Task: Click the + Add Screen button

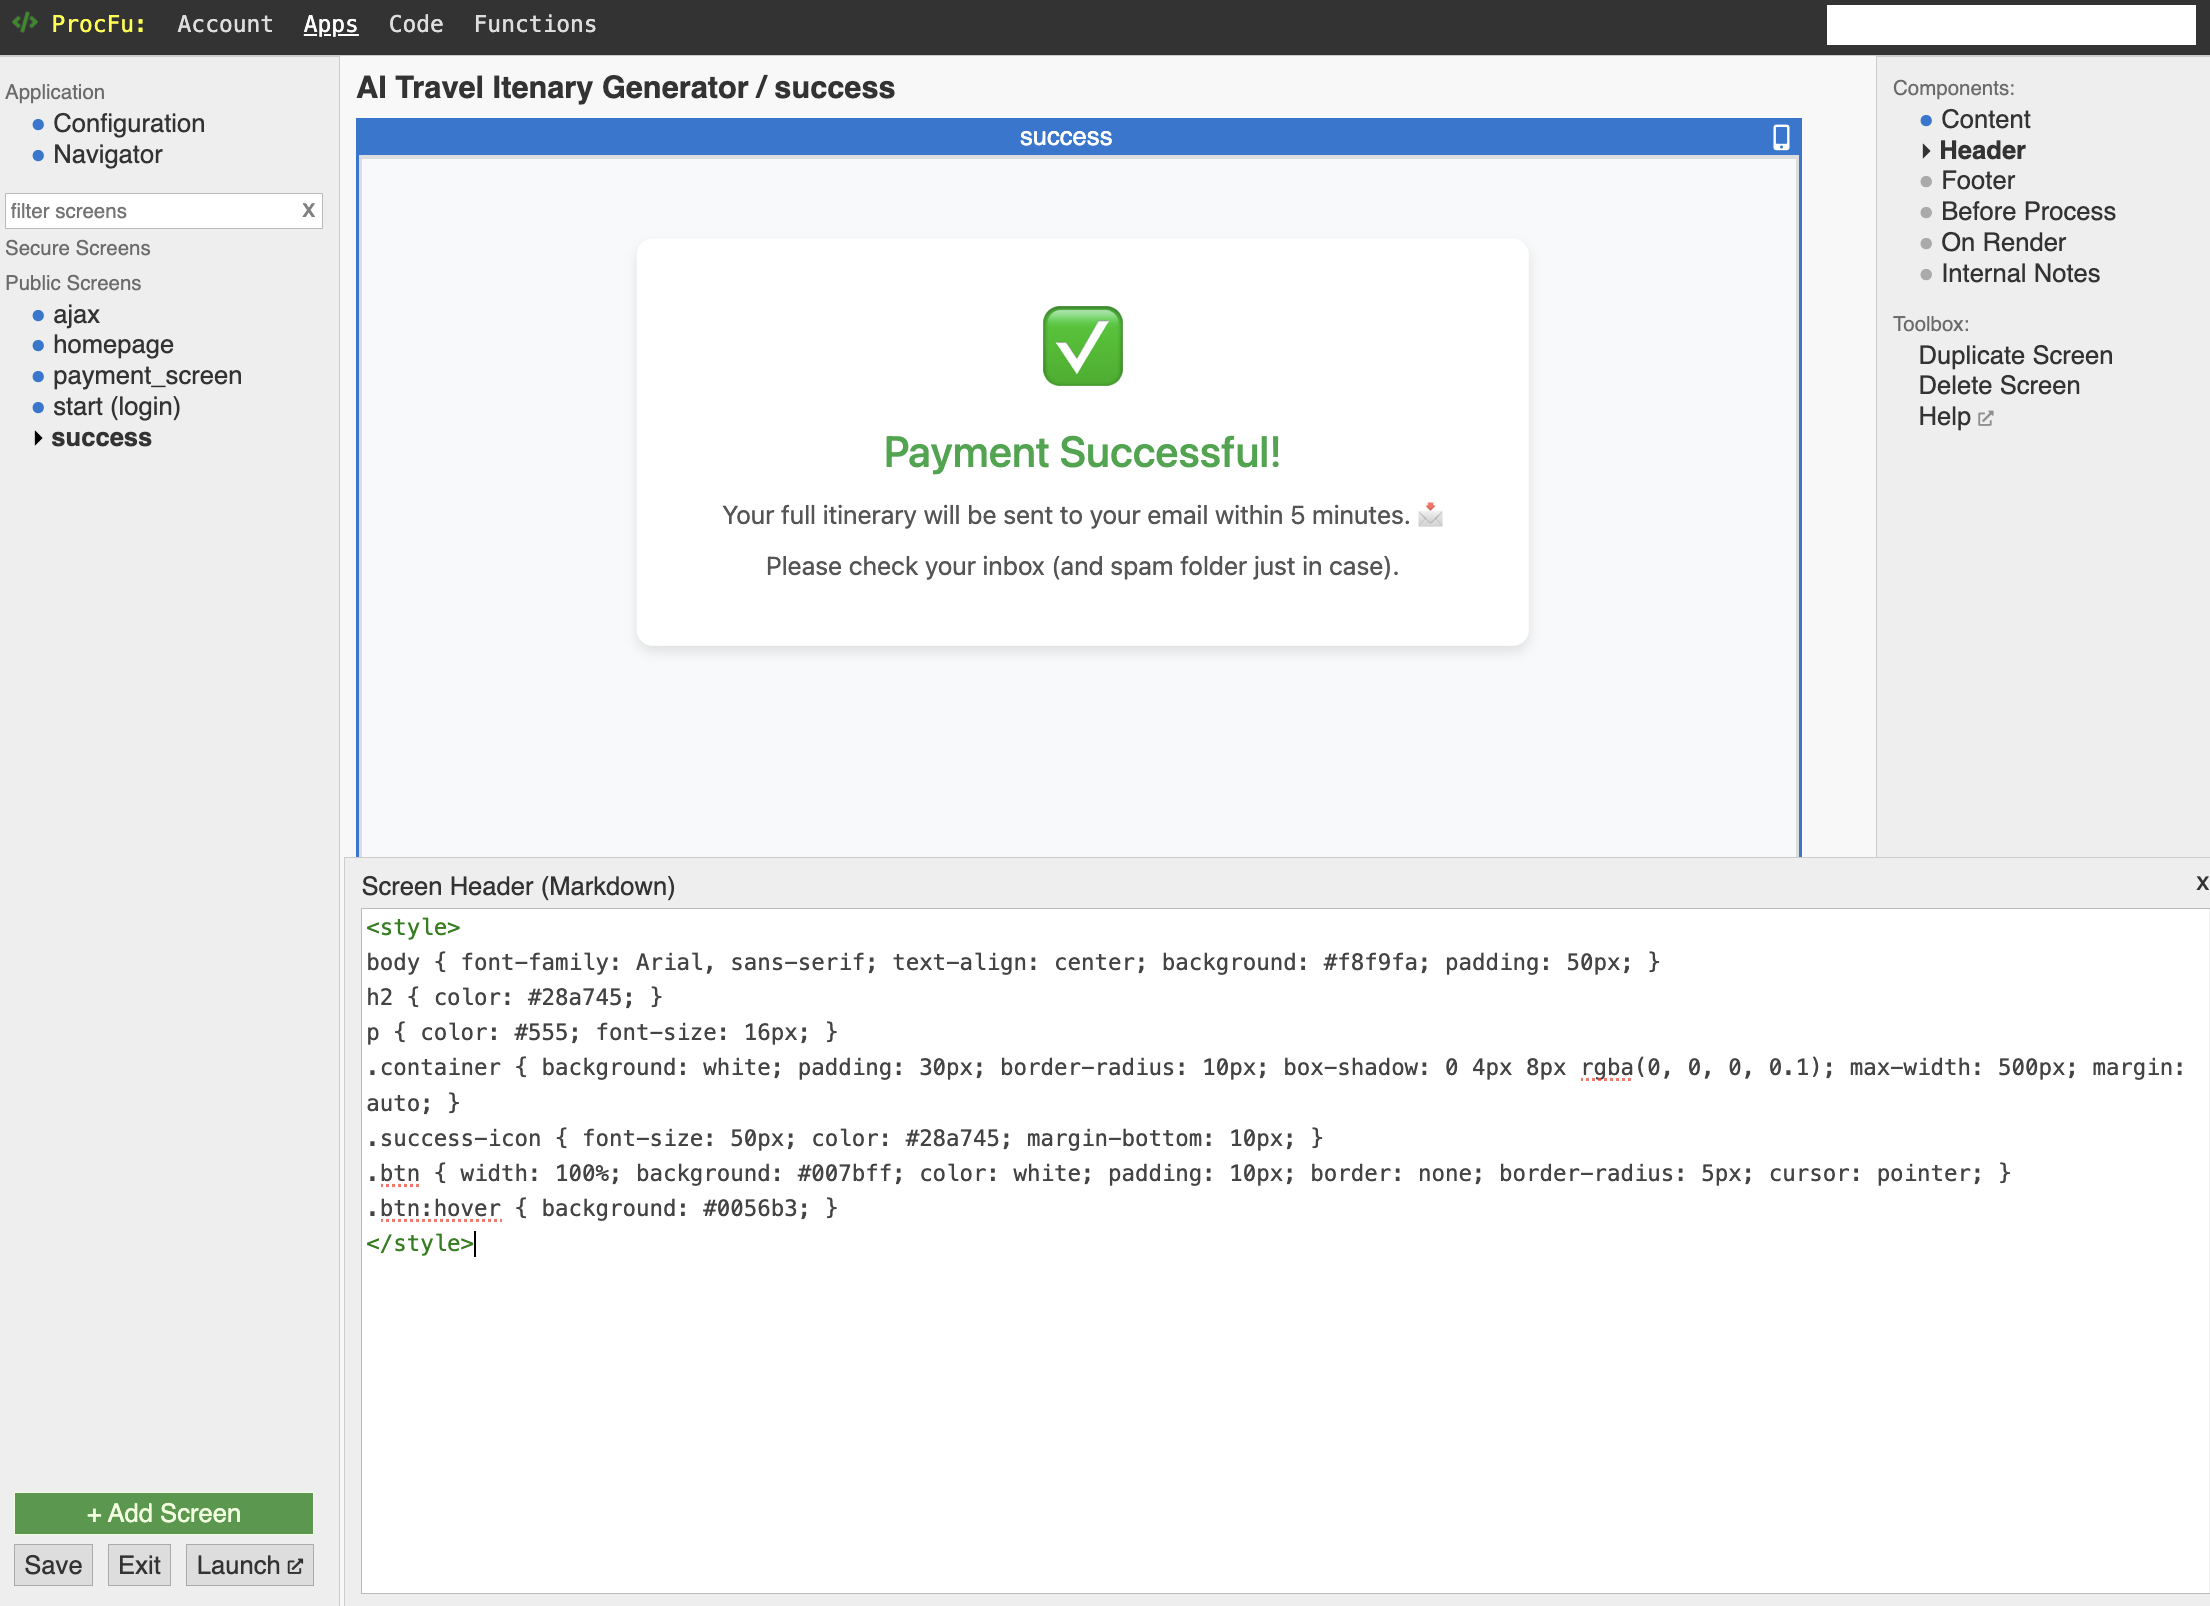Action: [163, 1513]
